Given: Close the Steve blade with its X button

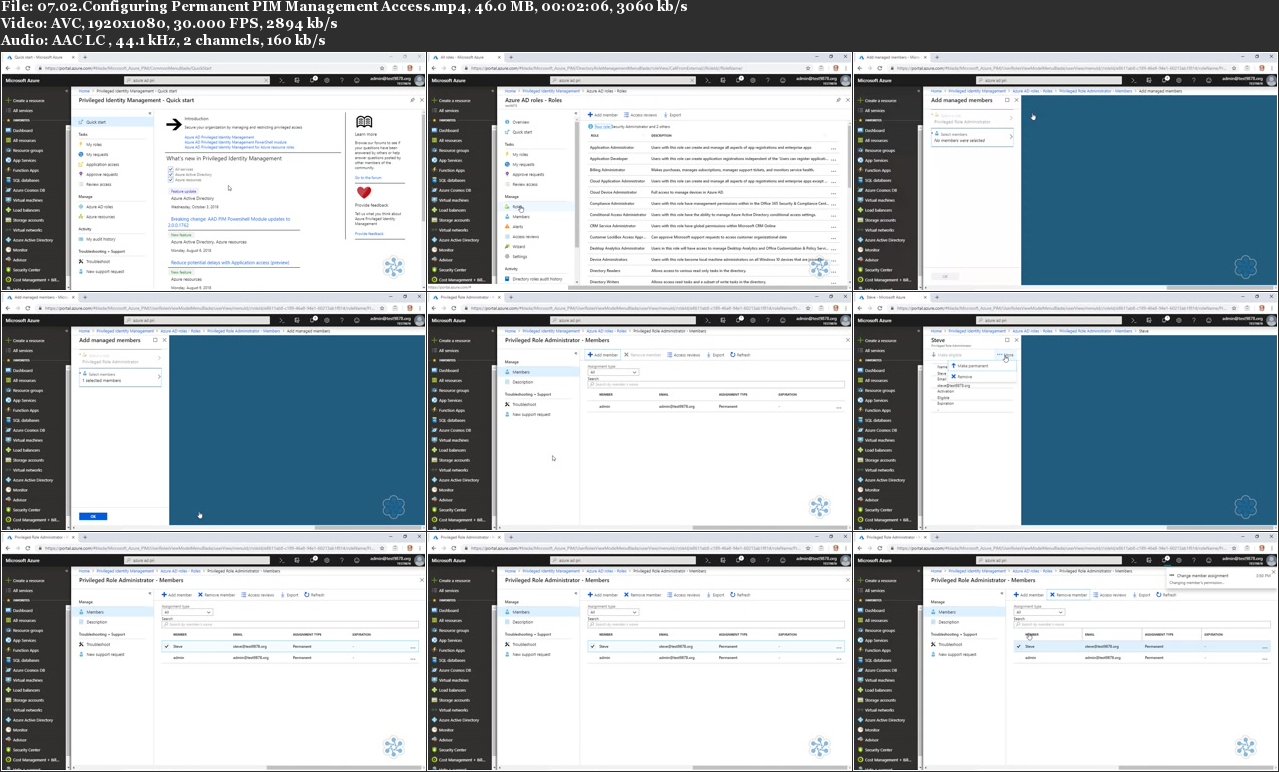Looking at the screenshot, I should point(1016,340).
